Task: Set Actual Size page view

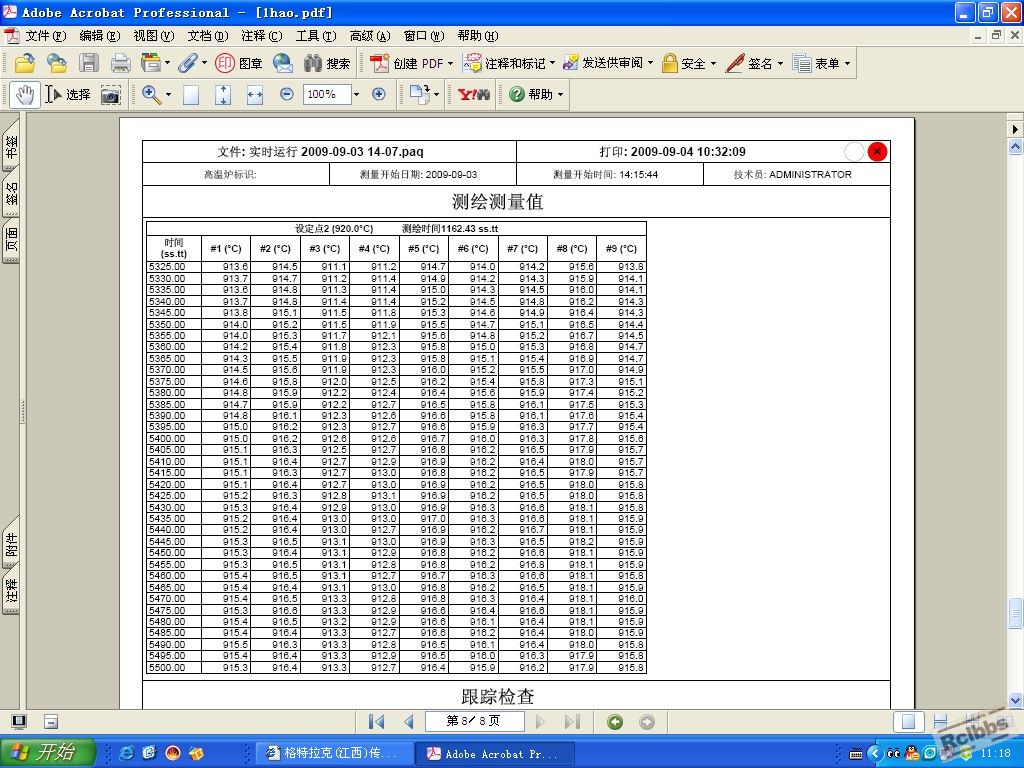Action: coord(191,95)
